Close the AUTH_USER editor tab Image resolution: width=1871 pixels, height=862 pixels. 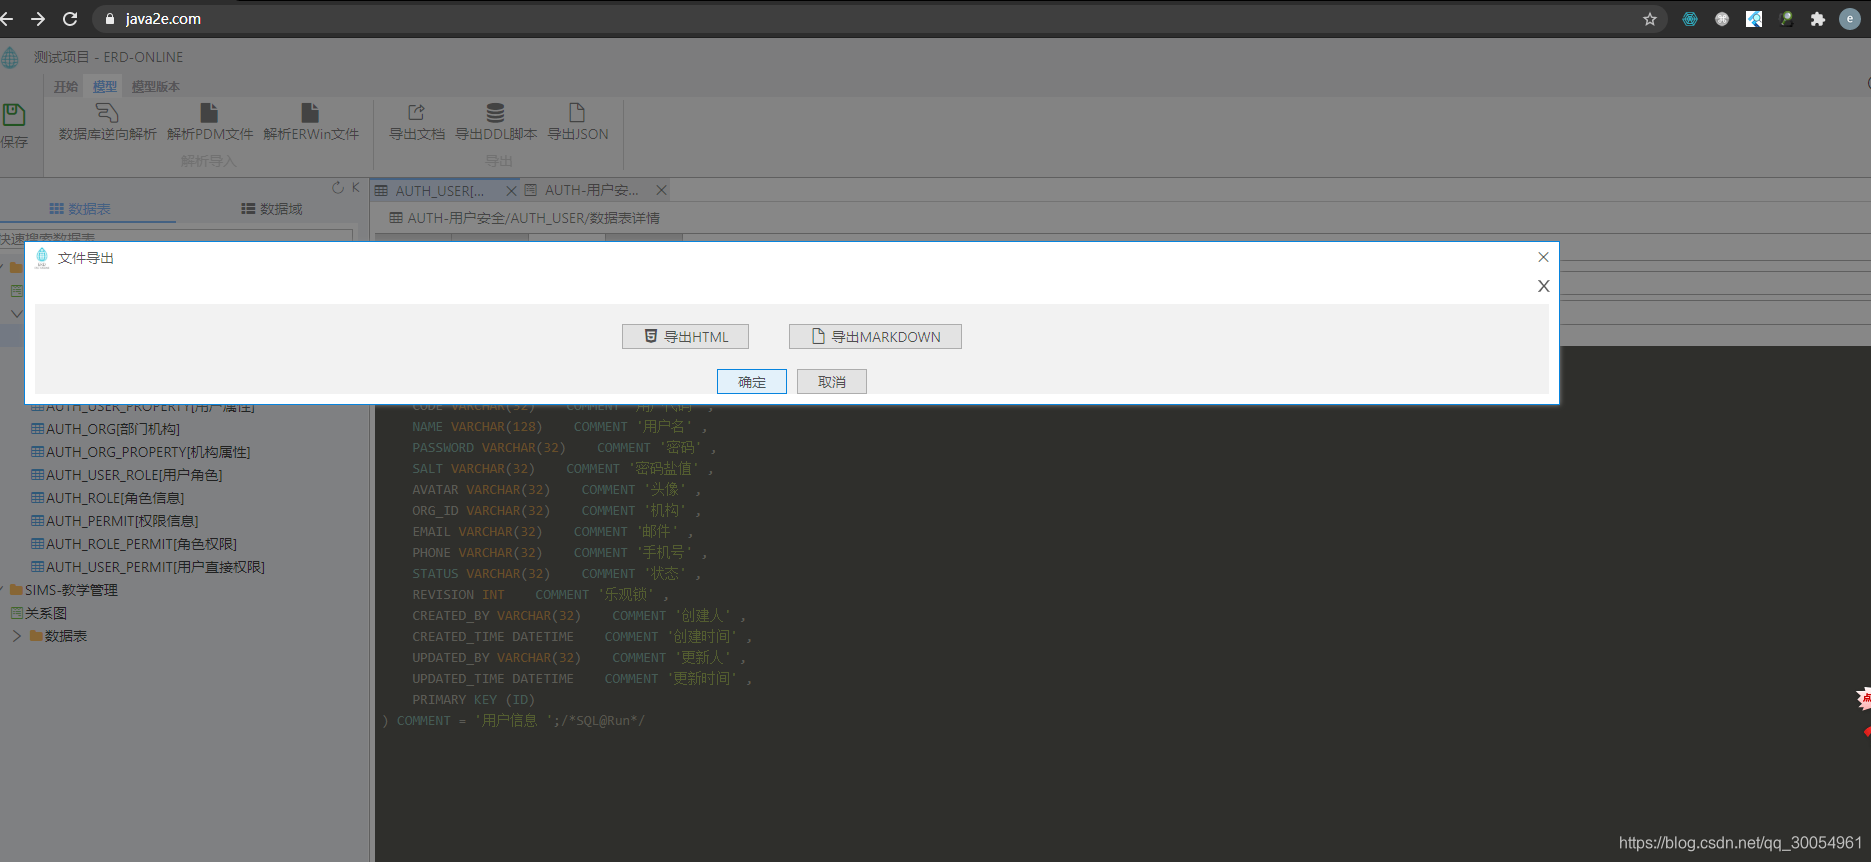pos(511,191)
